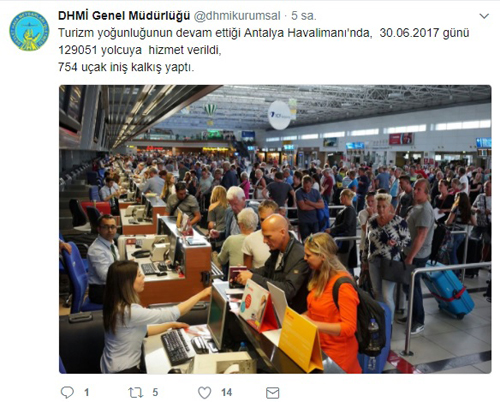Click the reply speech bubble icon

point(67,392)
